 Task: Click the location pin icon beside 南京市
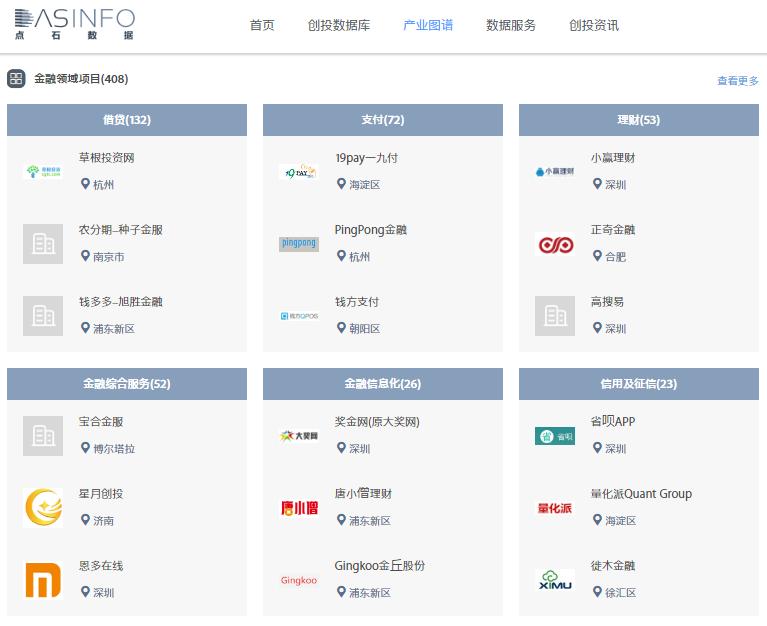click(85, 256)
